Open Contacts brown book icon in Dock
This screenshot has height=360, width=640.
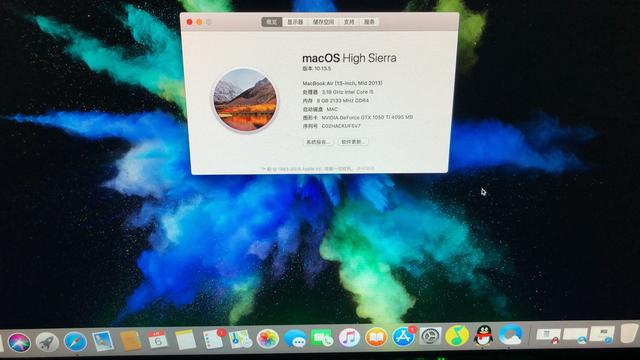(x=131, y=340)
